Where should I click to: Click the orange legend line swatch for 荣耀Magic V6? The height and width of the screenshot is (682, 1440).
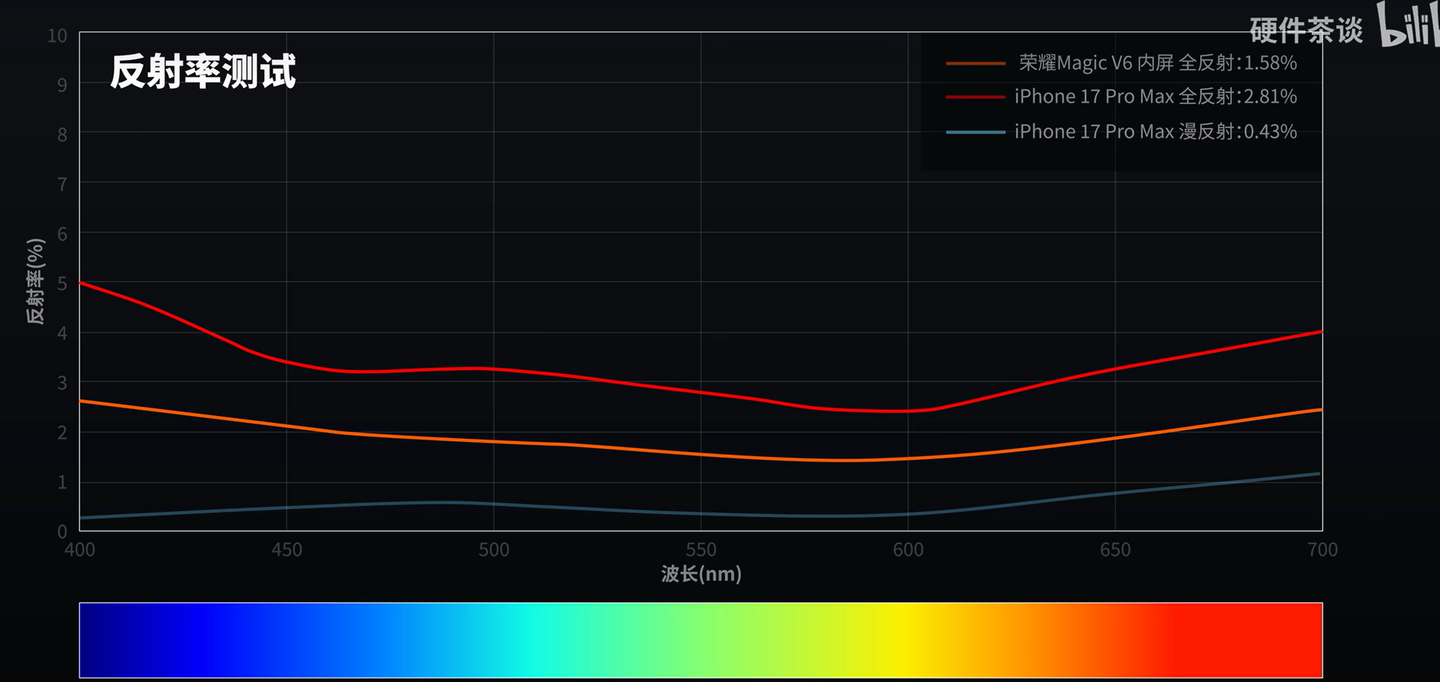tap(975, 63)
